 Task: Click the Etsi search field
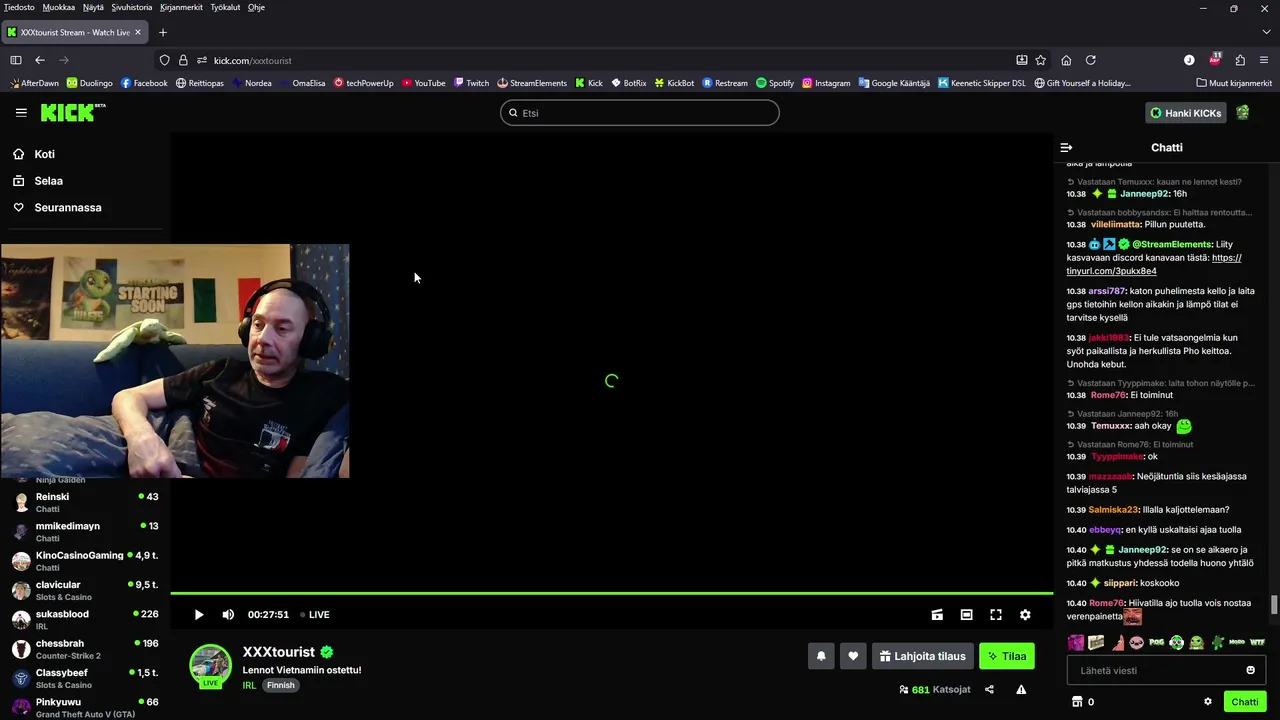coord(640,113)
